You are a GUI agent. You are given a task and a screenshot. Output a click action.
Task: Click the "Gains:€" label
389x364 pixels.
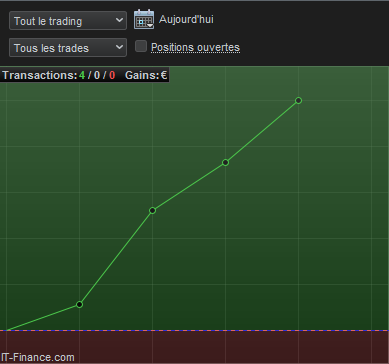click(x=146, y=75)
